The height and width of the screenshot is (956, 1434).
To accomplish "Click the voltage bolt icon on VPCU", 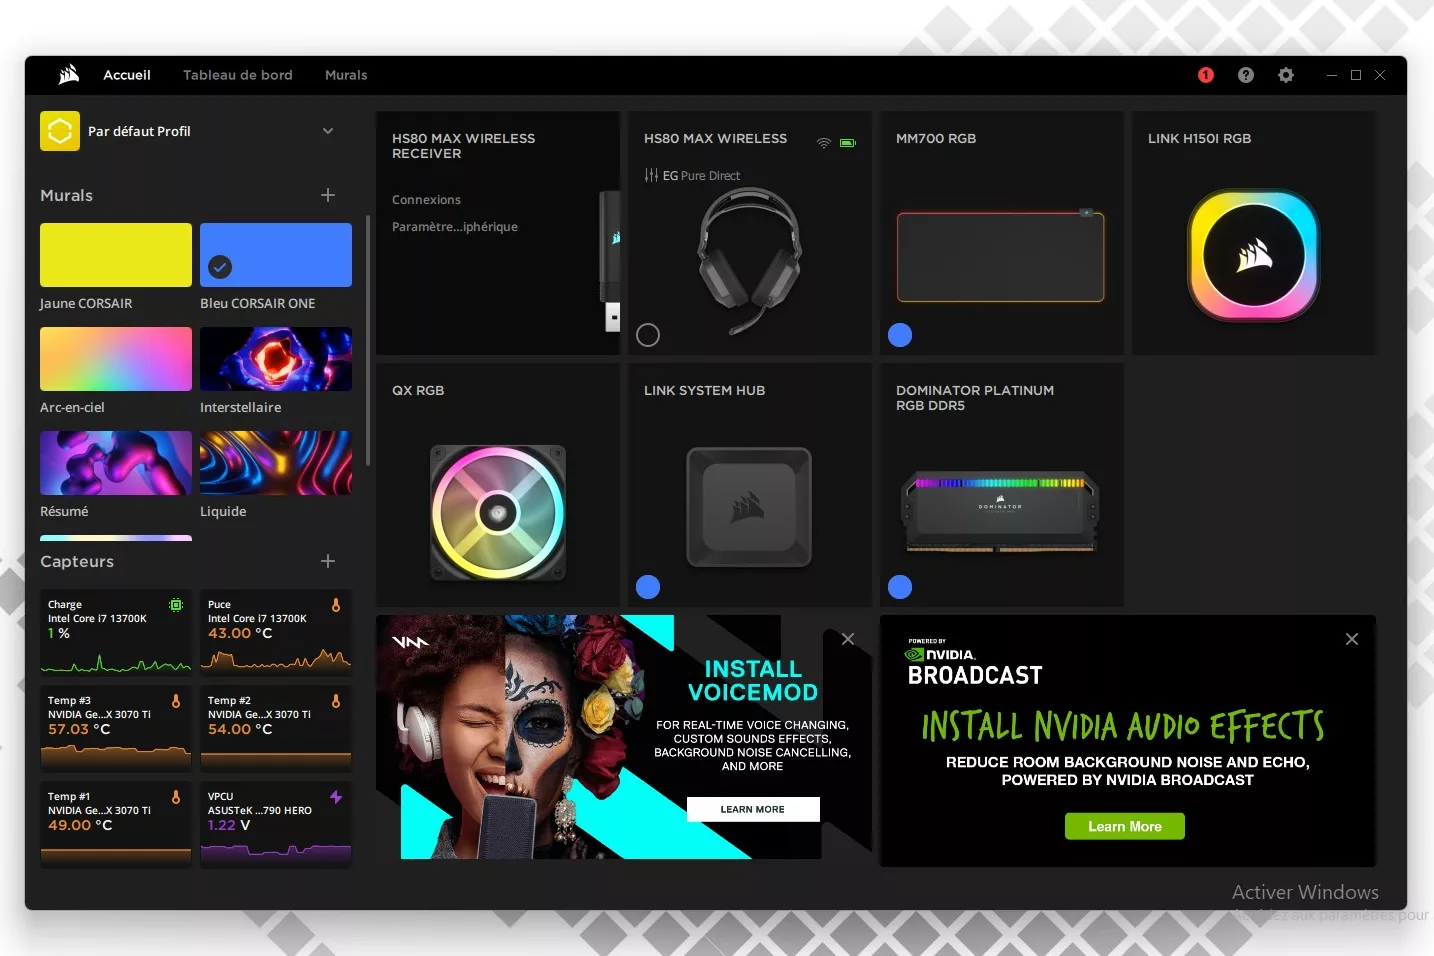I will pos(336,797).
